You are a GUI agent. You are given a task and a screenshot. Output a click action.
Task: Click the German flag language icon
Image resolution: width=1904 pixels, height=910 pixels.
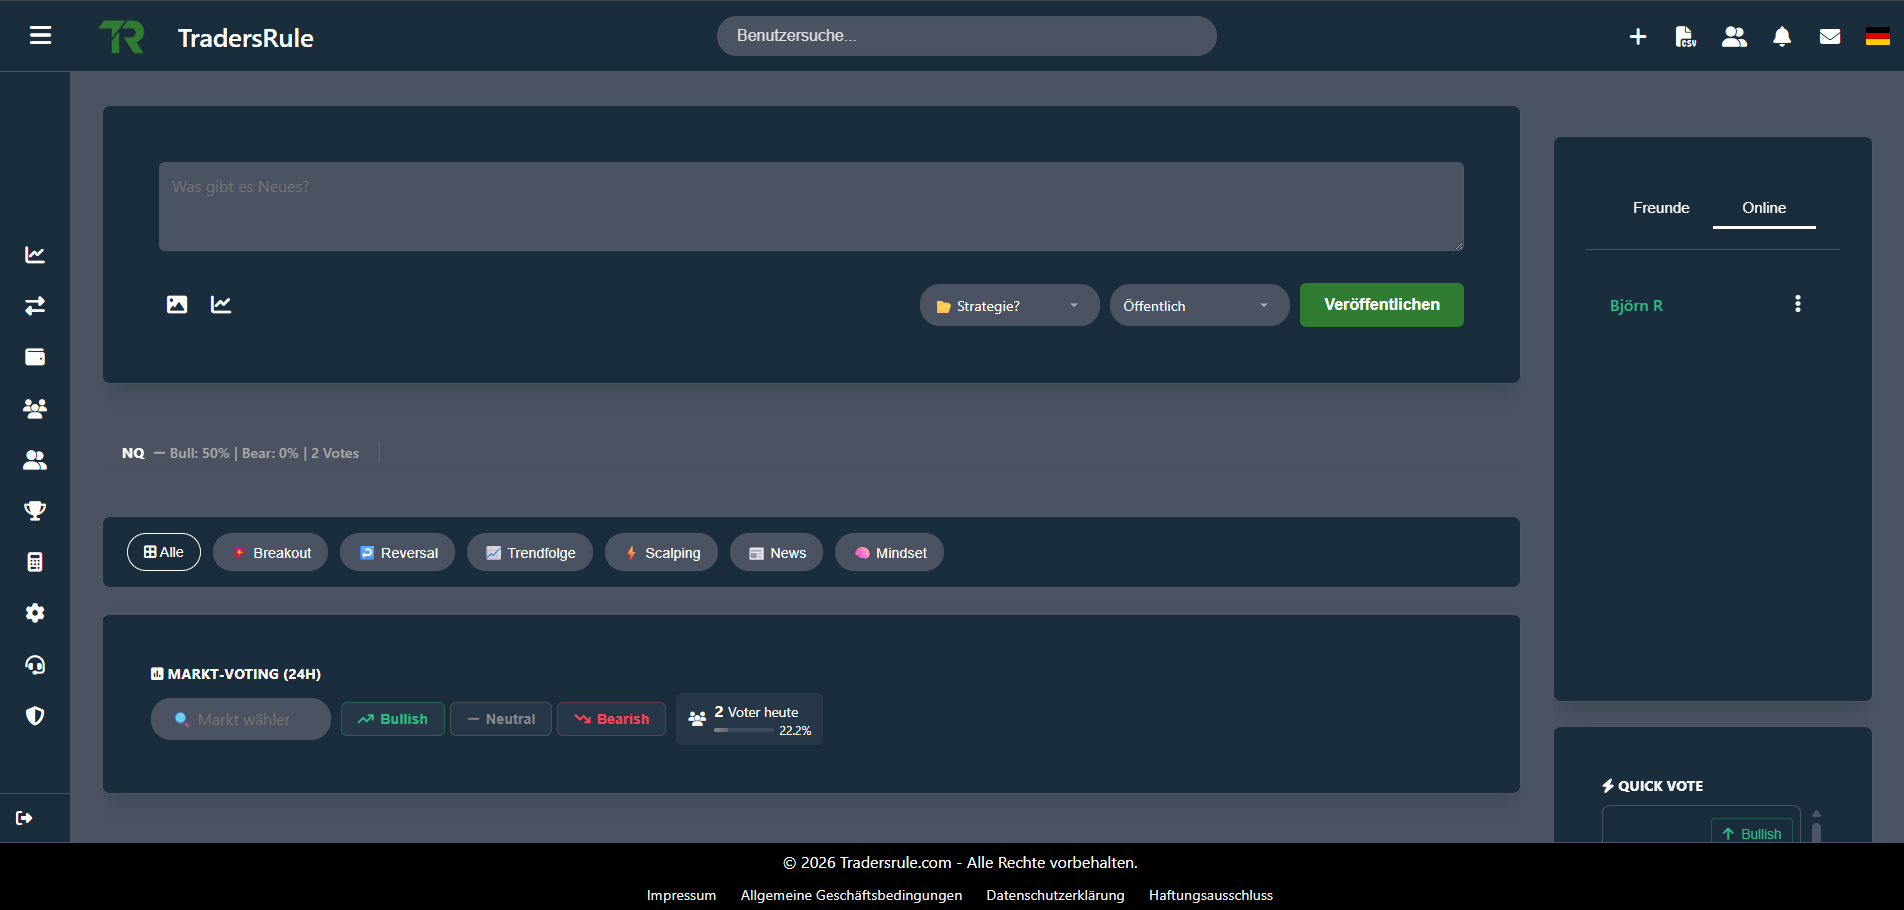pyautogui.click(x=1877, y=37)
